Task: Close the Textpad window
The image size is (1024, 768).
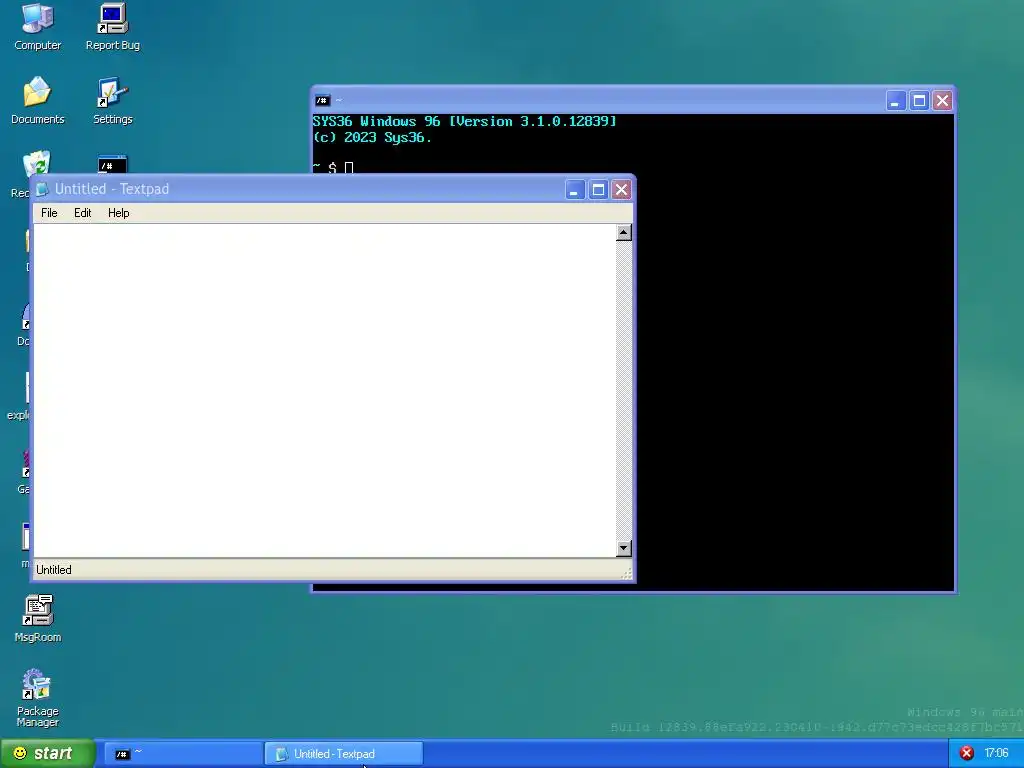Action: tap(621, 189)
